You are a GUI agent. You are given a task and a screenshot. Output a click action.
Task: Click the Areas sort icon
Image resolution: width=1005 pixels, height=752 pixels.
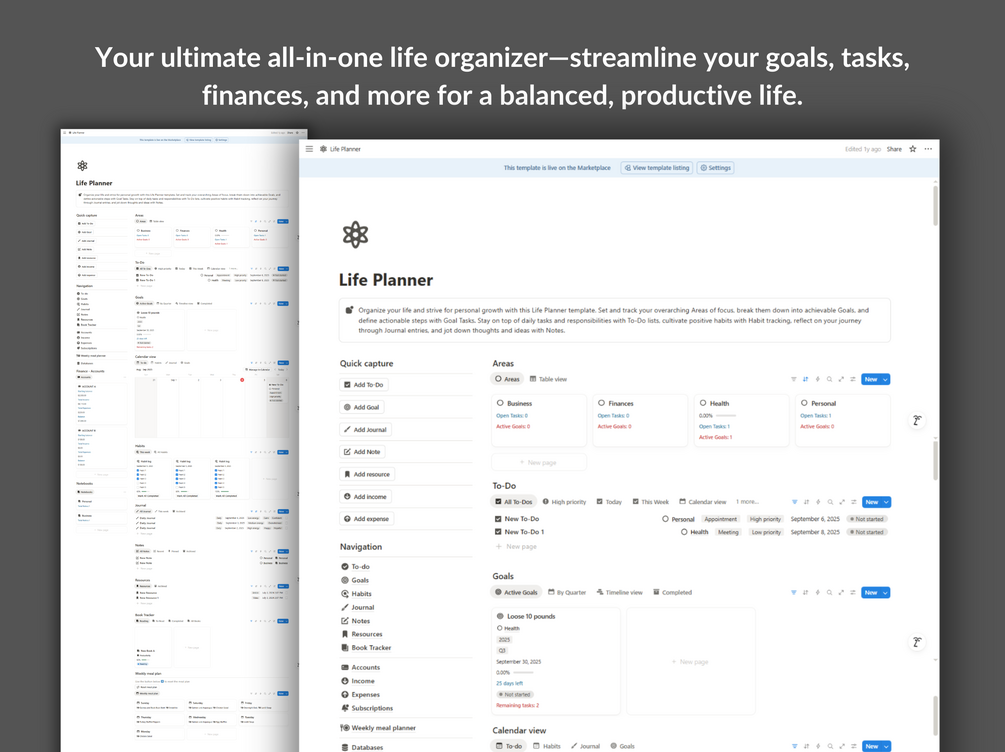(806, 379)
